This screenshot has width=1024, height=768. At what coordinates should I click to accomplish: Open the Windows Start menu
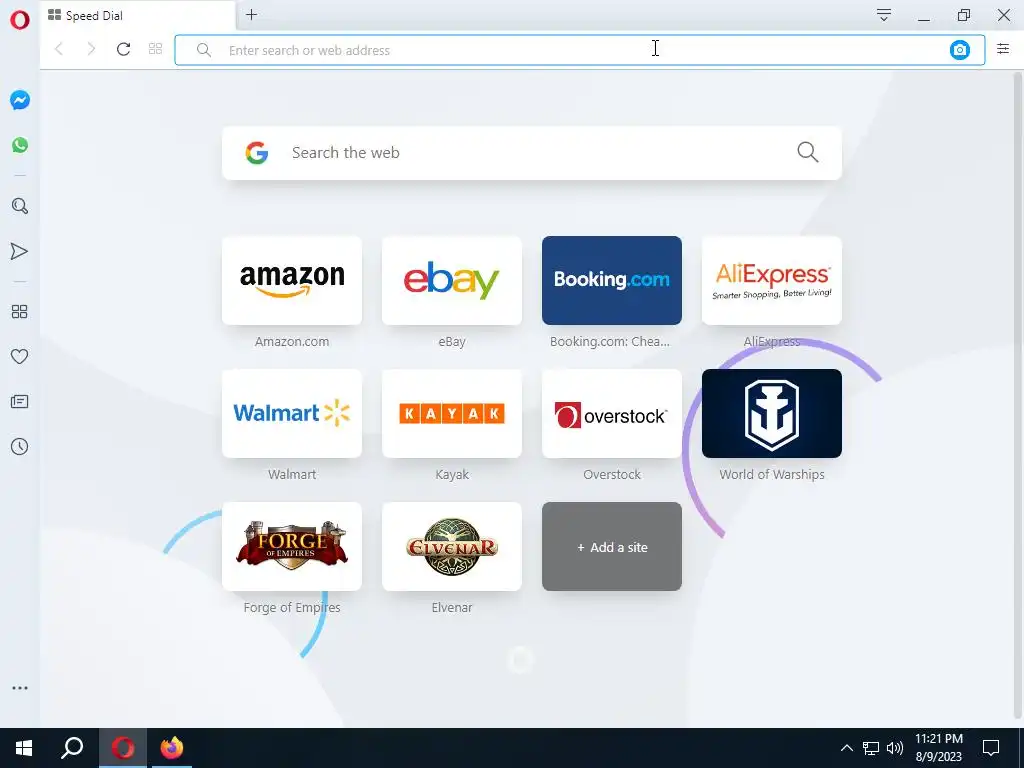pos(24,748)
